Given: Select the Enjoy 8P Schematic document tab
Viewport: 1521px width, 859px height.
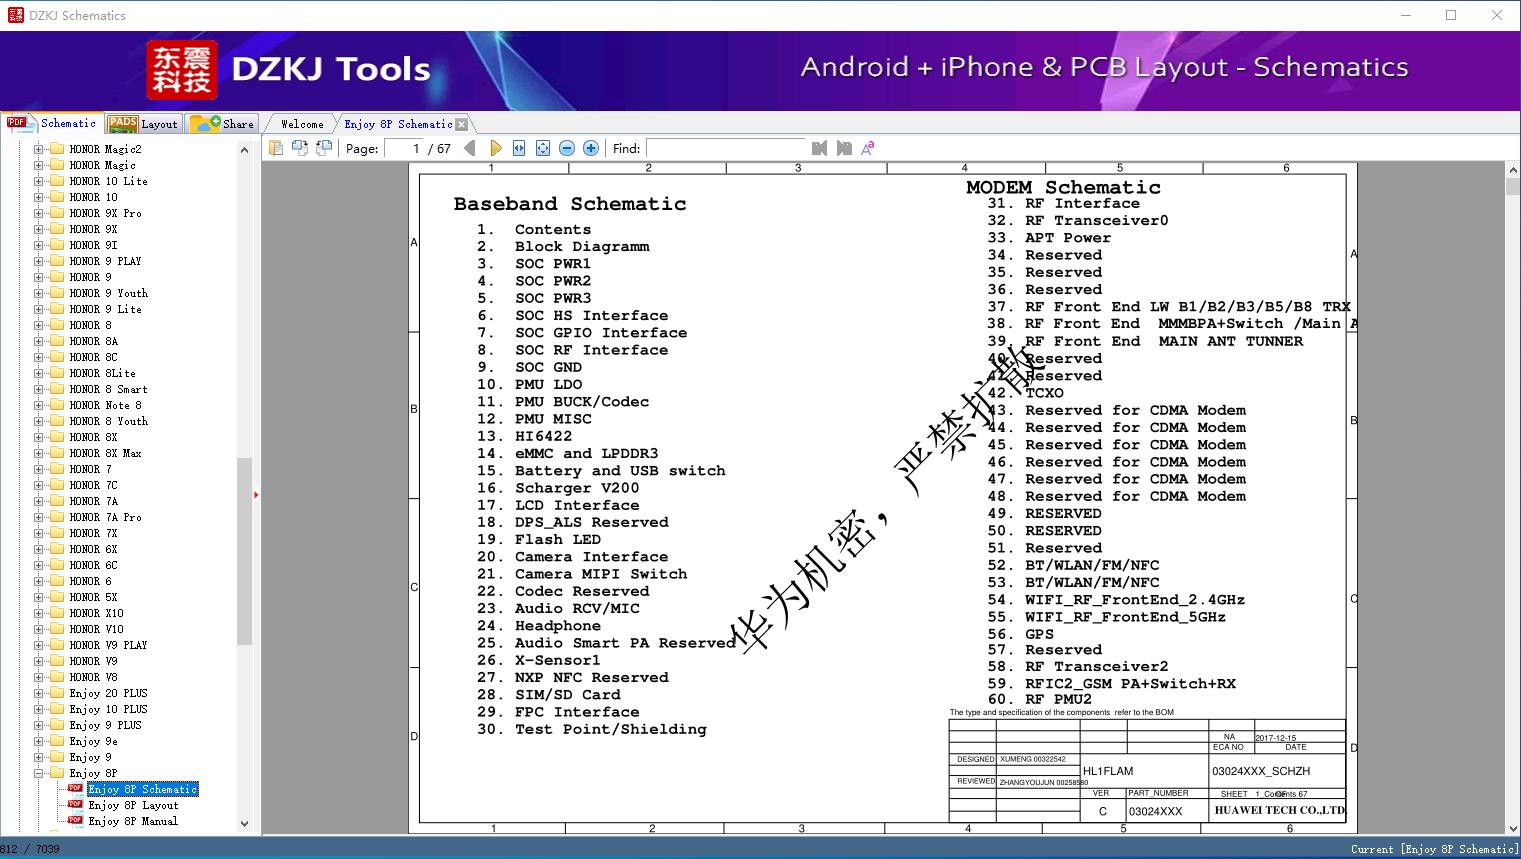Looking at the screenshot, I should tap(398, 124).
